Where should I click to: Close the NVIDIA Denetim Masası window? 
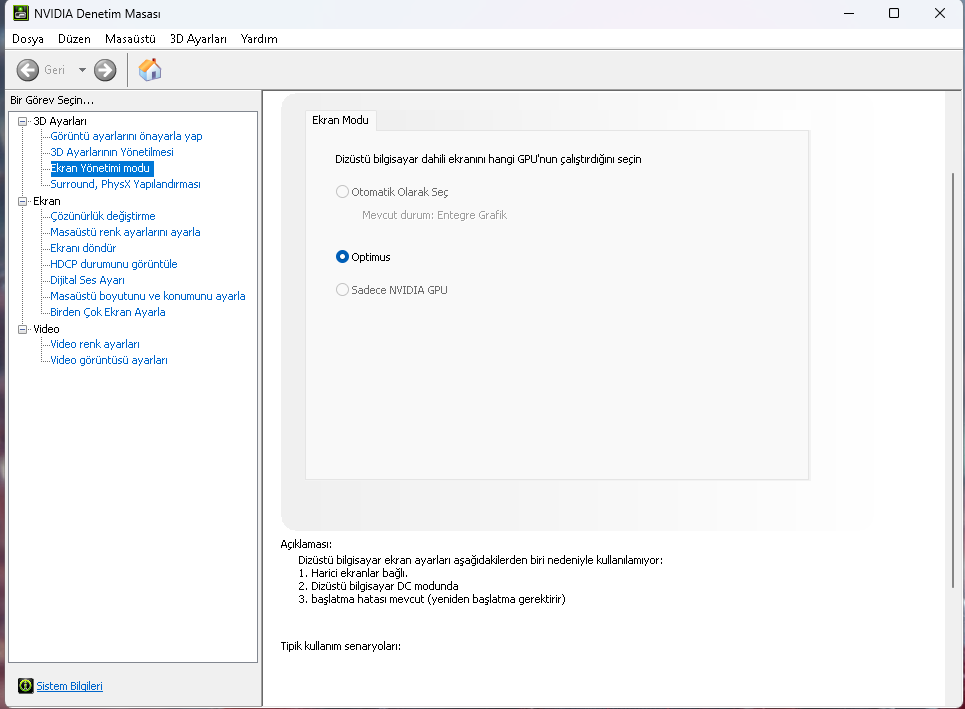click(940, 13)
